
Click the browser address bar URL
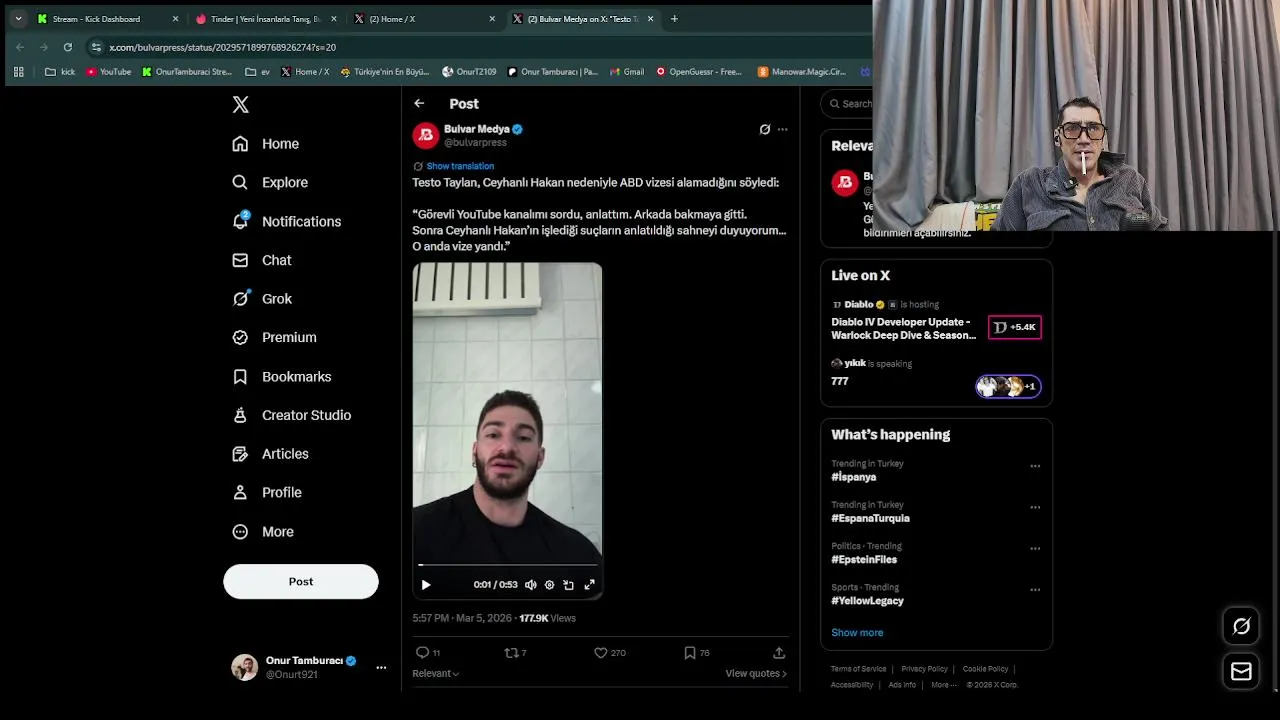[x=223, y=47]
